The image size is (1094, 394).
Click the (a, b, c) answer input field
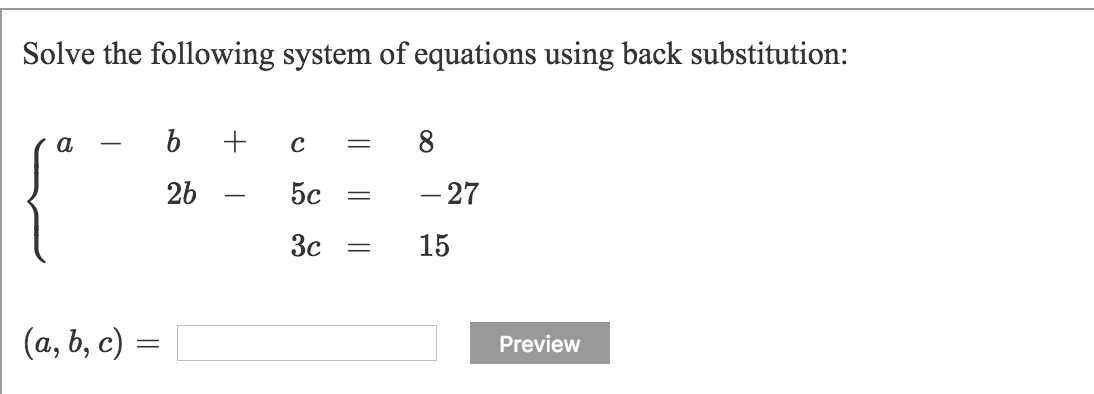(x=307, y=343)
